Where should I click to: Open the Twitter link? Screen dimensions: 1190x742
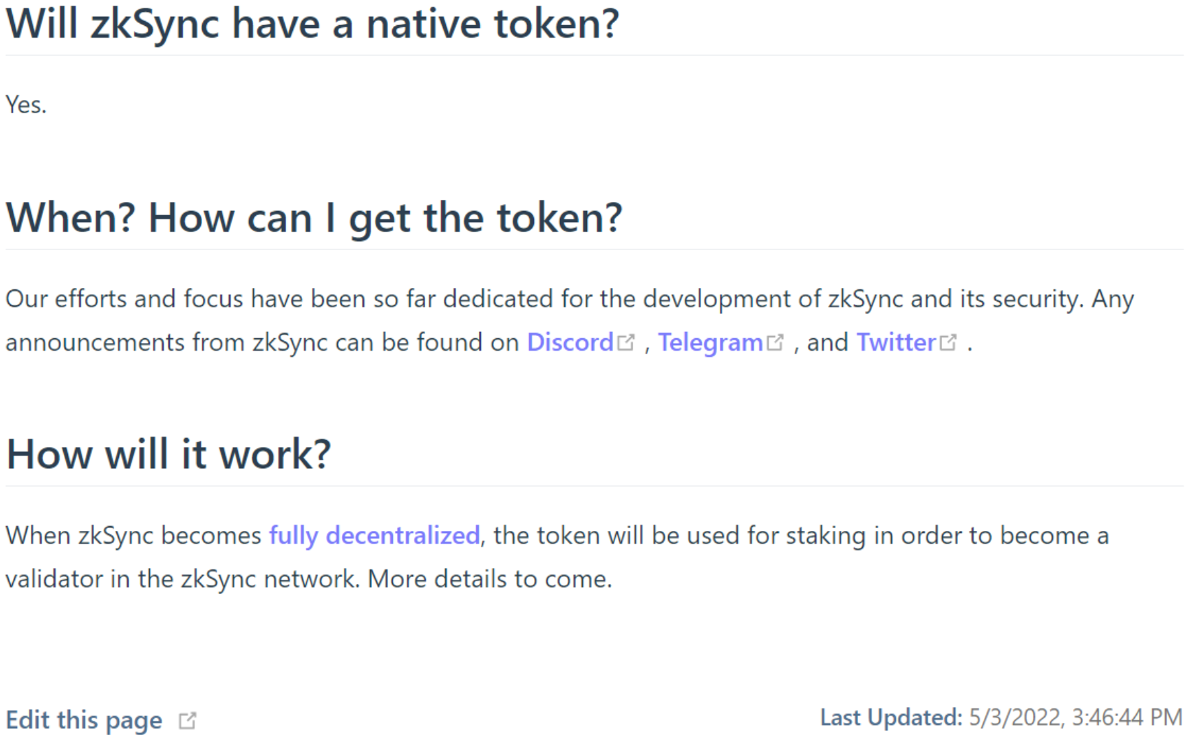click(x=896, y=343)
